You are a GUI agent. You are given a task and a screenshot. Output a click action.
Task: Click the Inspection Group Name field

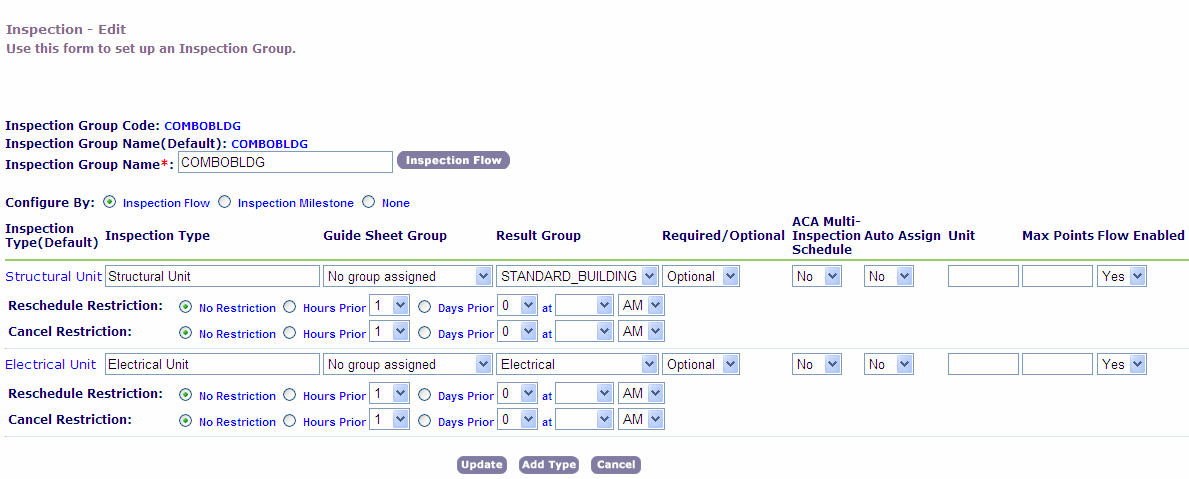click(x=285, y=162)
